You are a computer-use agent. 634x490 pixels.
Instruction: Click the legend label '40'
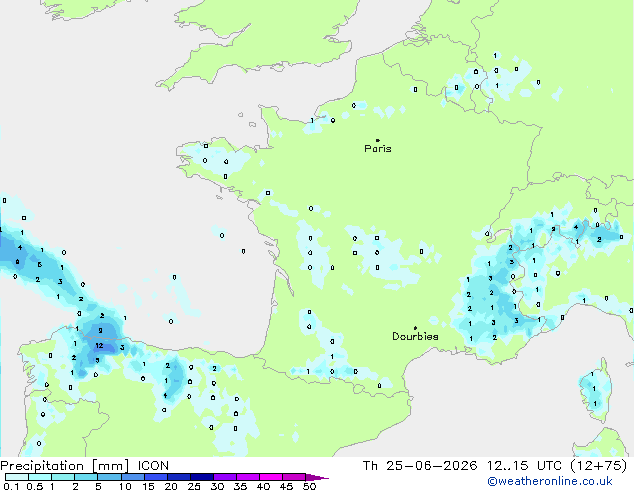coord(263,486)
